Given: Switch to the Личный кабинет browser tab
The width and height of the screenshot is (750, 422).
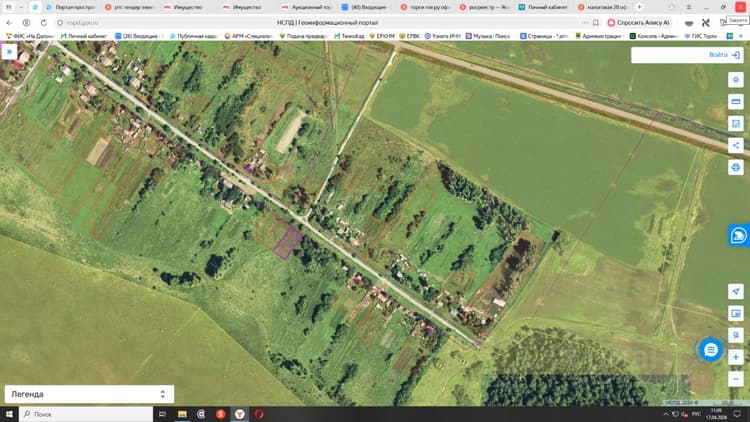Looking at the screenshot, I should (544, 7).
